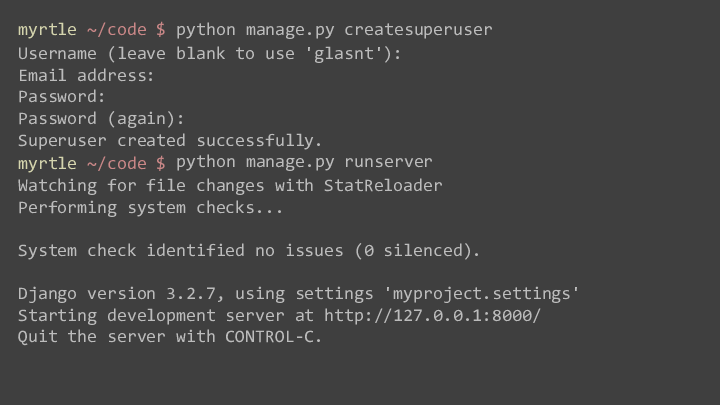Click the first 'myrtle' prompt username

(47, 29)
